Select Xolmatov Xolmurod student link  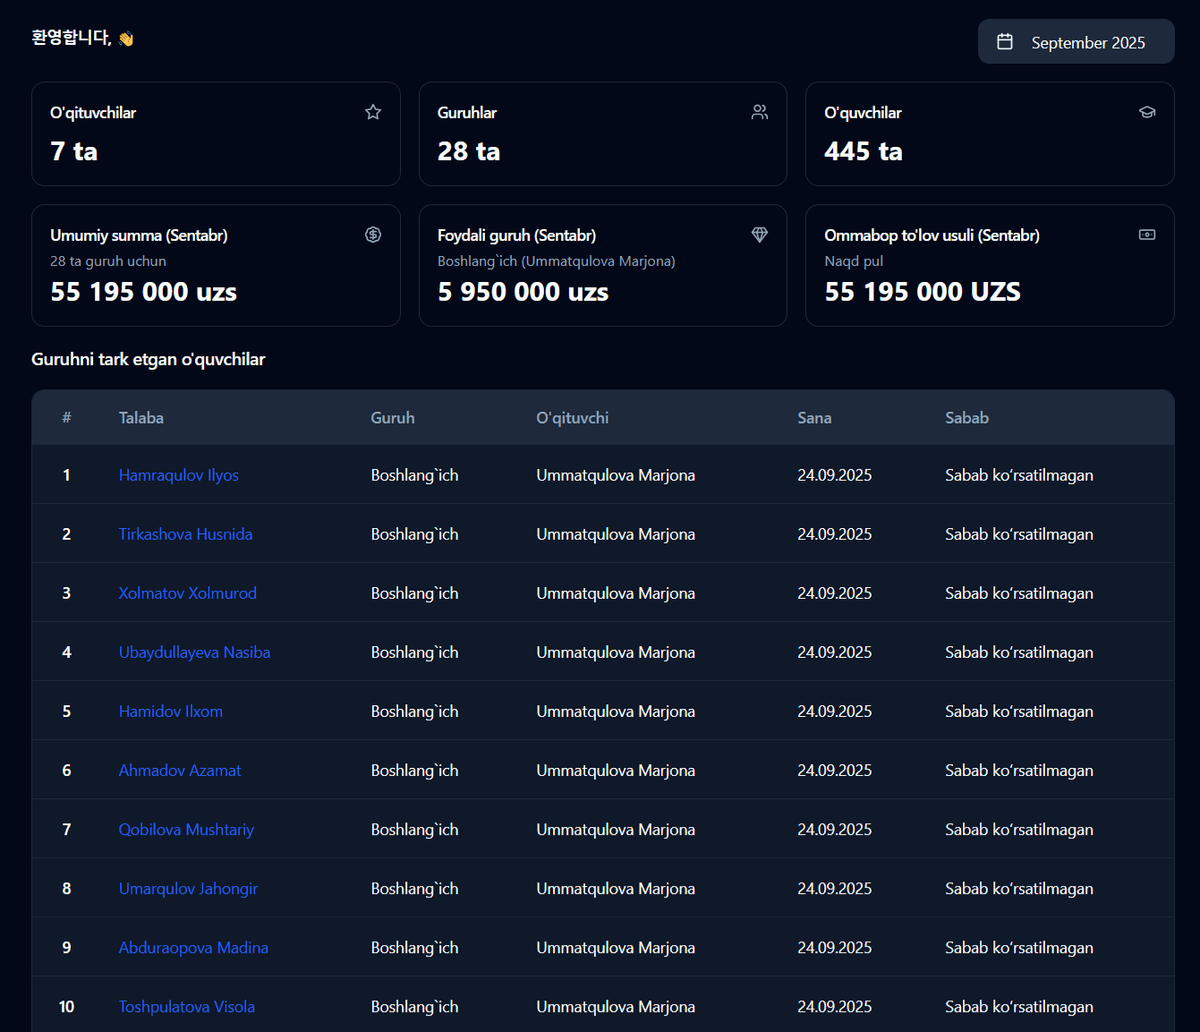tap(188, 593)
